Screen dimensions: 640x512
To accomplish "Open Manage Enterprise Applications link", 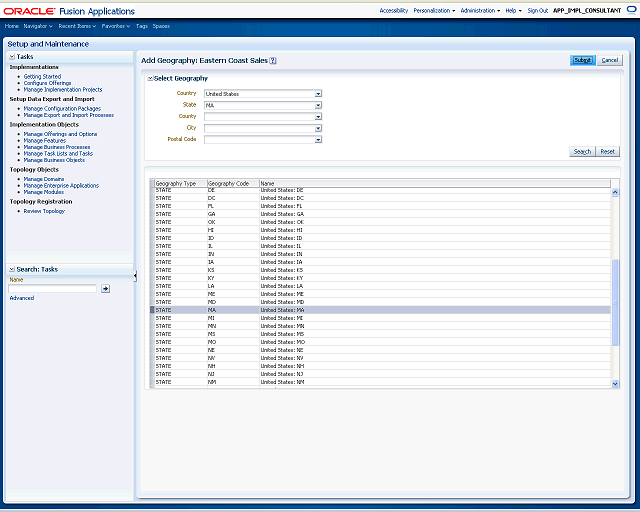I will click(x=61, y=185).
